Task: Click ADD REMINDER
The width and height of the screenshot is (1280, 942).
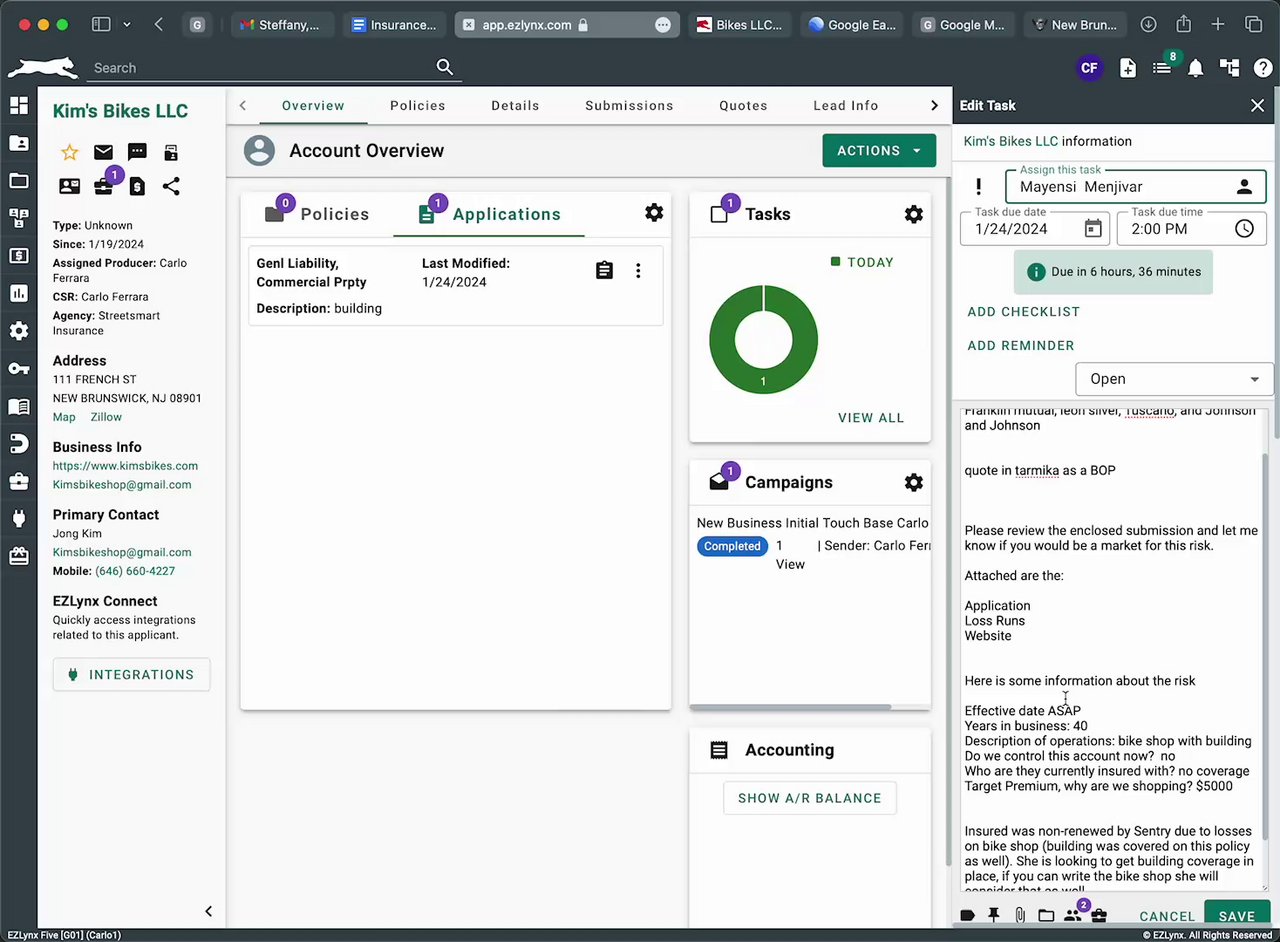Action: click(1021, 346)
